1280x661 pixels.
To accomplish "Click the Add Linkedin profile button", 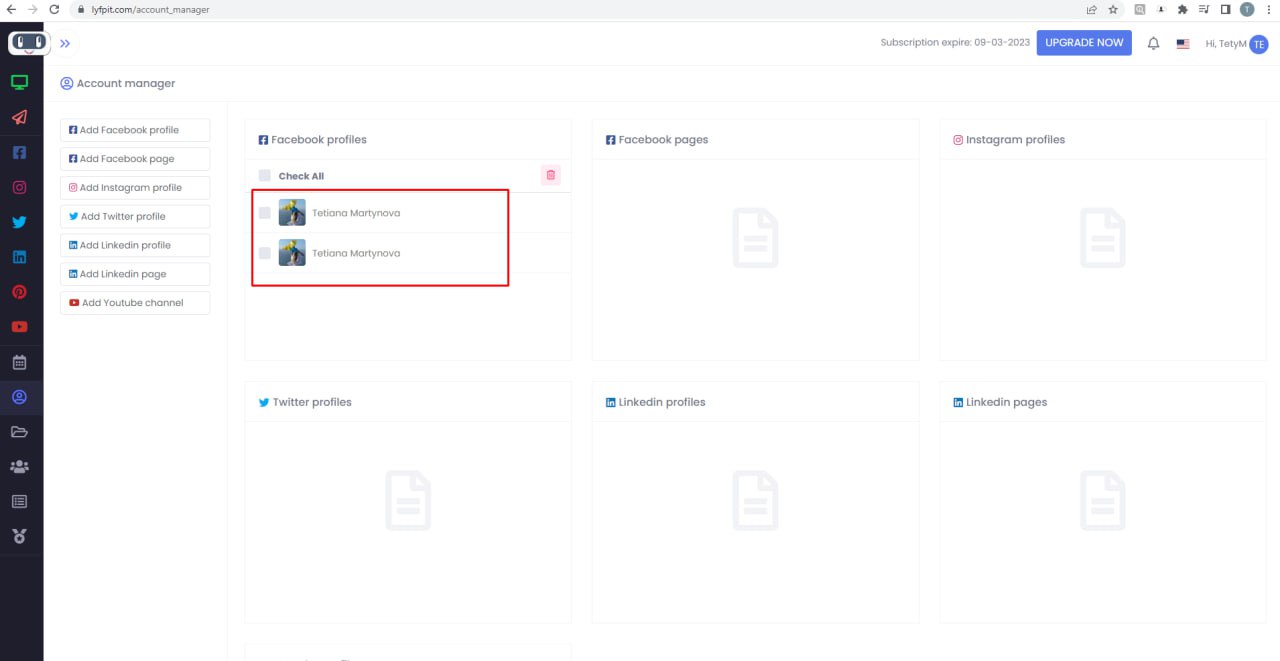I will (135, 245).
